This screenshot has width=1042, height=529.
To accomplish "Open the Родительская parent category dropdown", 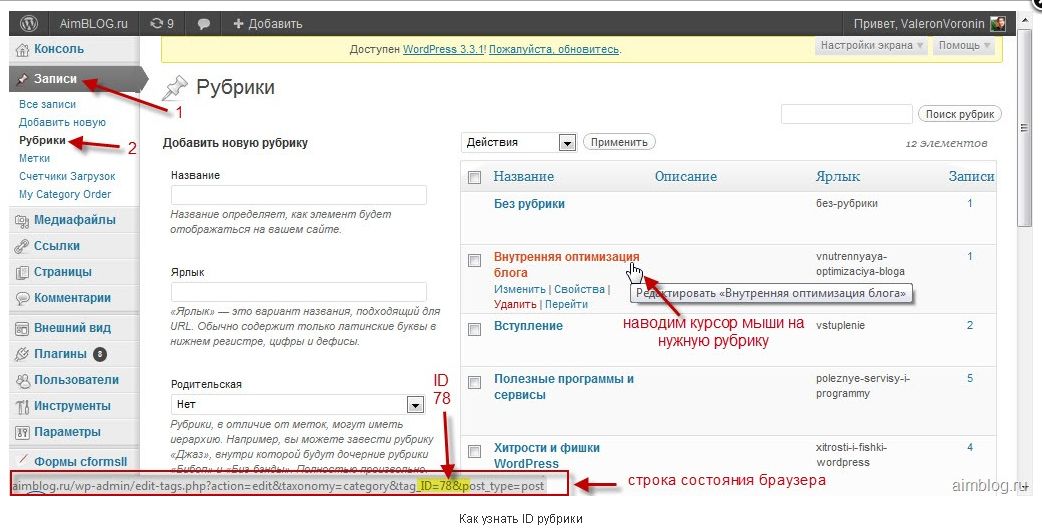I will [x=298, y=404].
